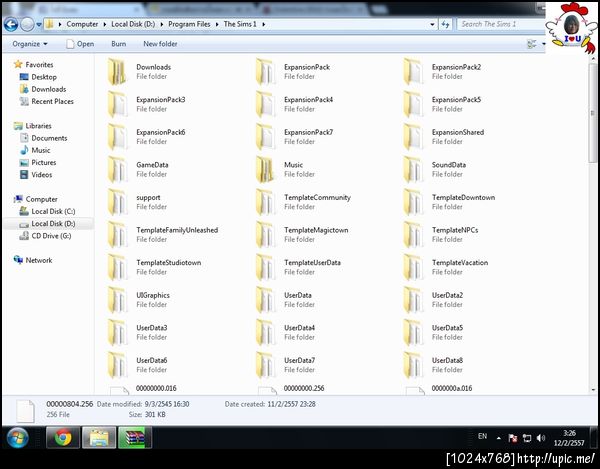Click the TemplateStudiotown folder name
The height and width of the screenshot is (469, 600).
(x=168, y=262)
